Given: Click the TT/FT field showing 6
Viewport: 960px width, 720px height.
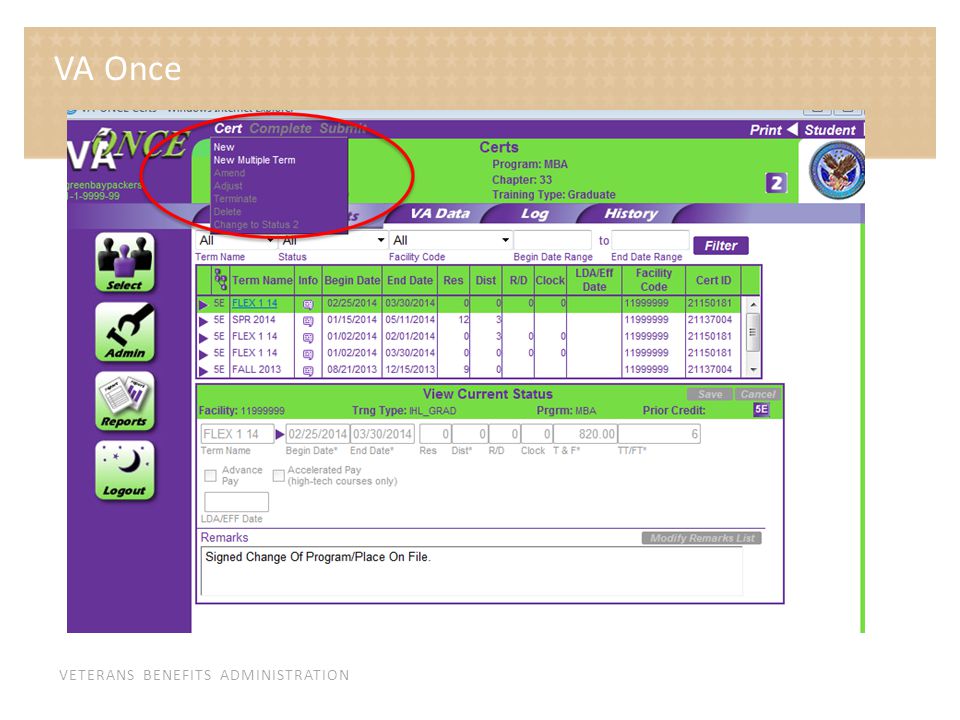Looking at the screenshot, I should pos(659,434).
